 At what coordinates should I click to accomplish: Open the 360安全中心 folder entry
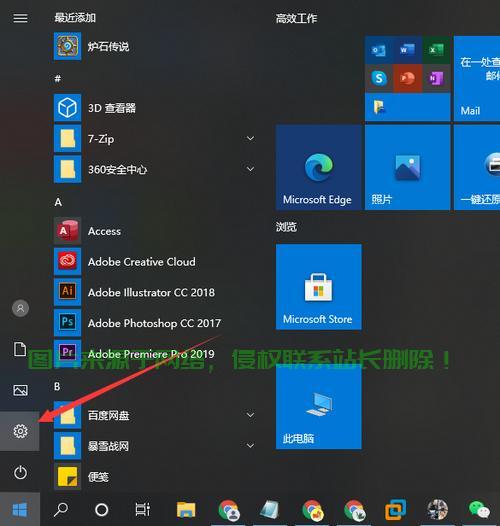point(154,169)
